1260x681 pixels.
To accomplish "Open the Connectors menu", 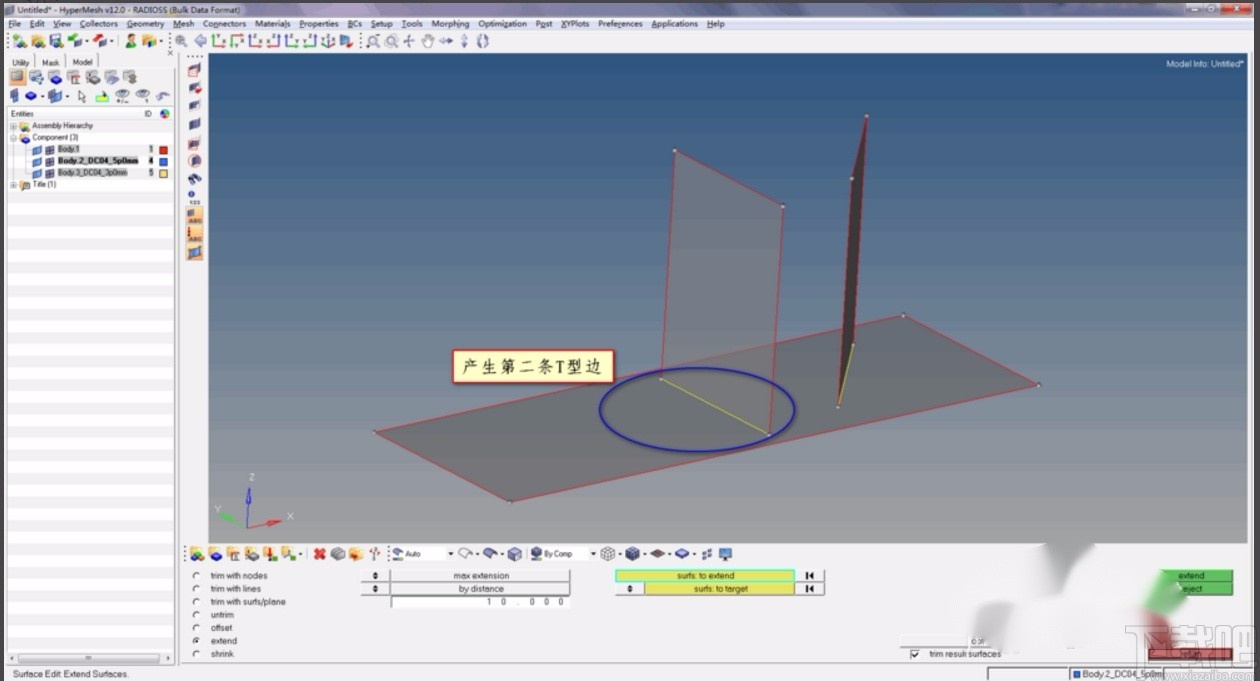I will (224, 23).
